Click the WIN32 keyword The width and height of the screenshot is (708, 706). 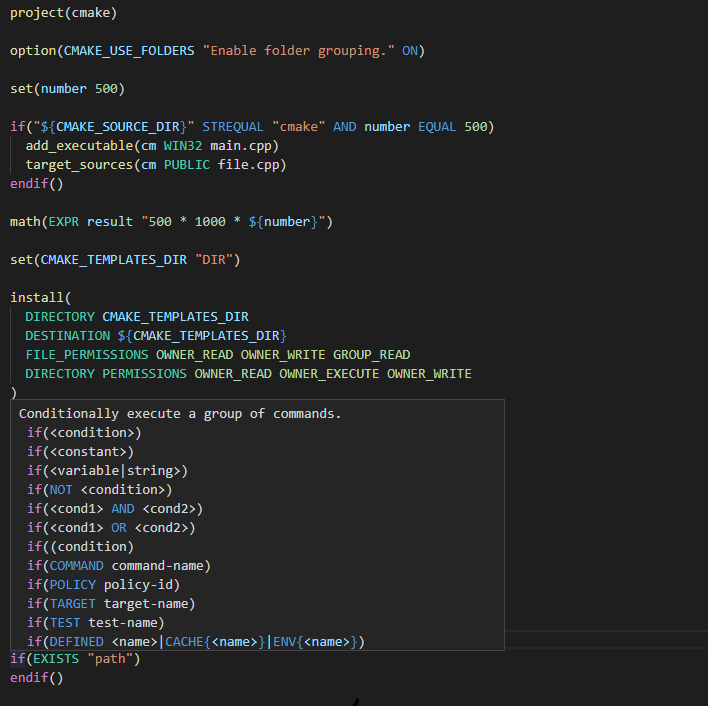coord(183,145)
